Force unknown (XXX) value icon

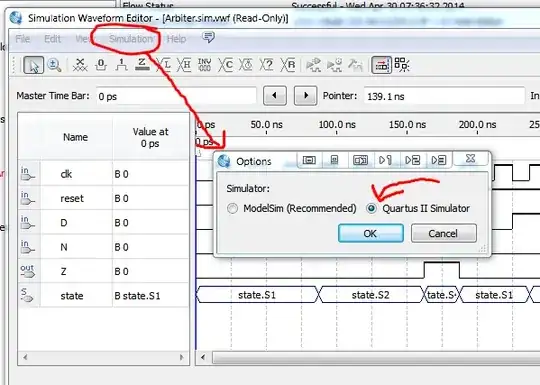pos(80,65)
